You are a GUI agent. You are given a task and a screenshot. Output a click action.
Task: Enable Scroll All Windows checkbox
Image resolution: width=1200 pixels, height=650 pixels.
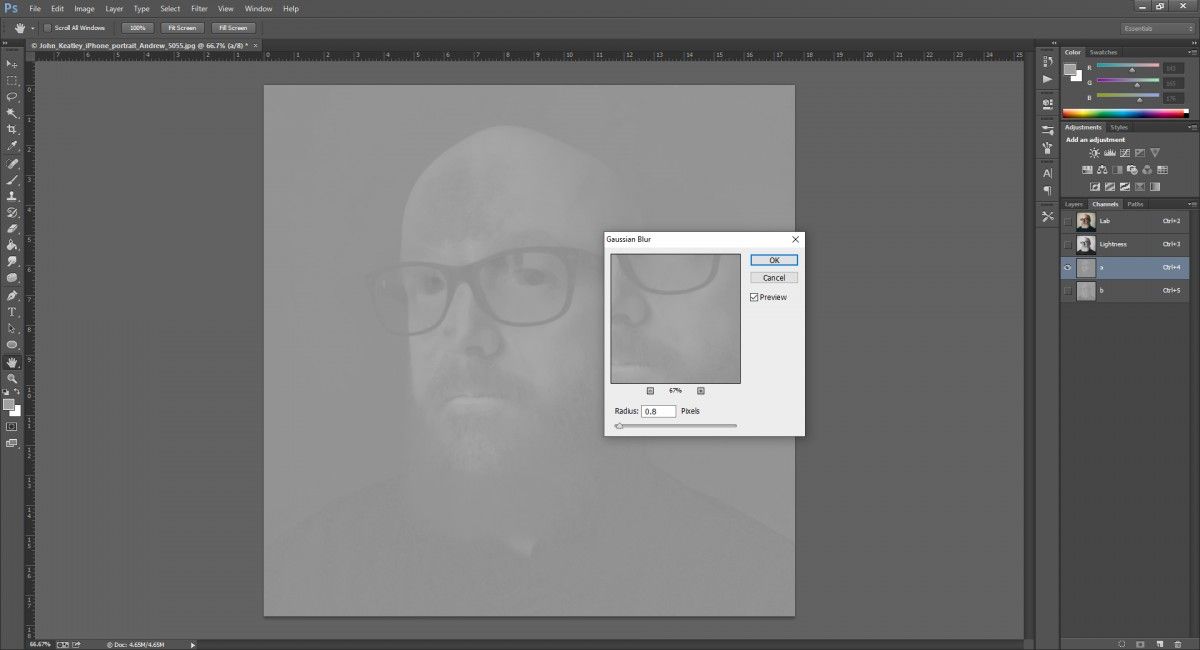pos(48,28)
